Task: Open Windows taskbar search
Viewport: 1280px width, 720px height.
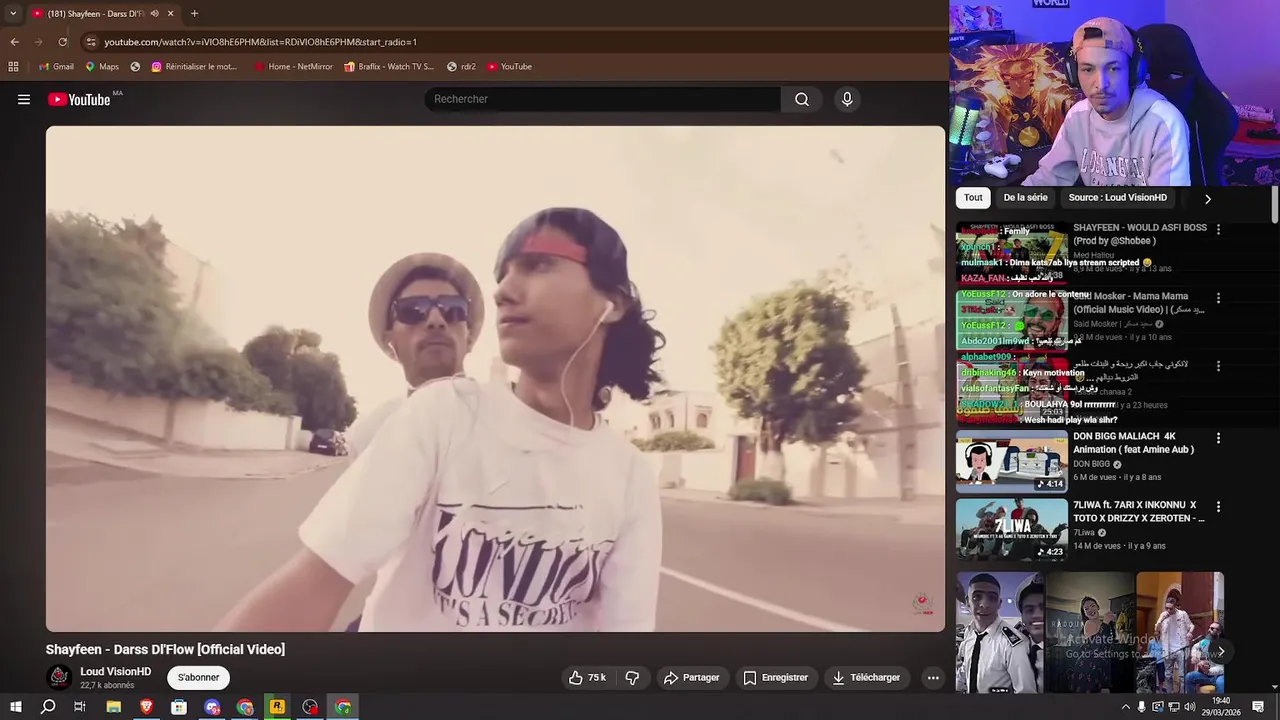Action: pos(47,707)
